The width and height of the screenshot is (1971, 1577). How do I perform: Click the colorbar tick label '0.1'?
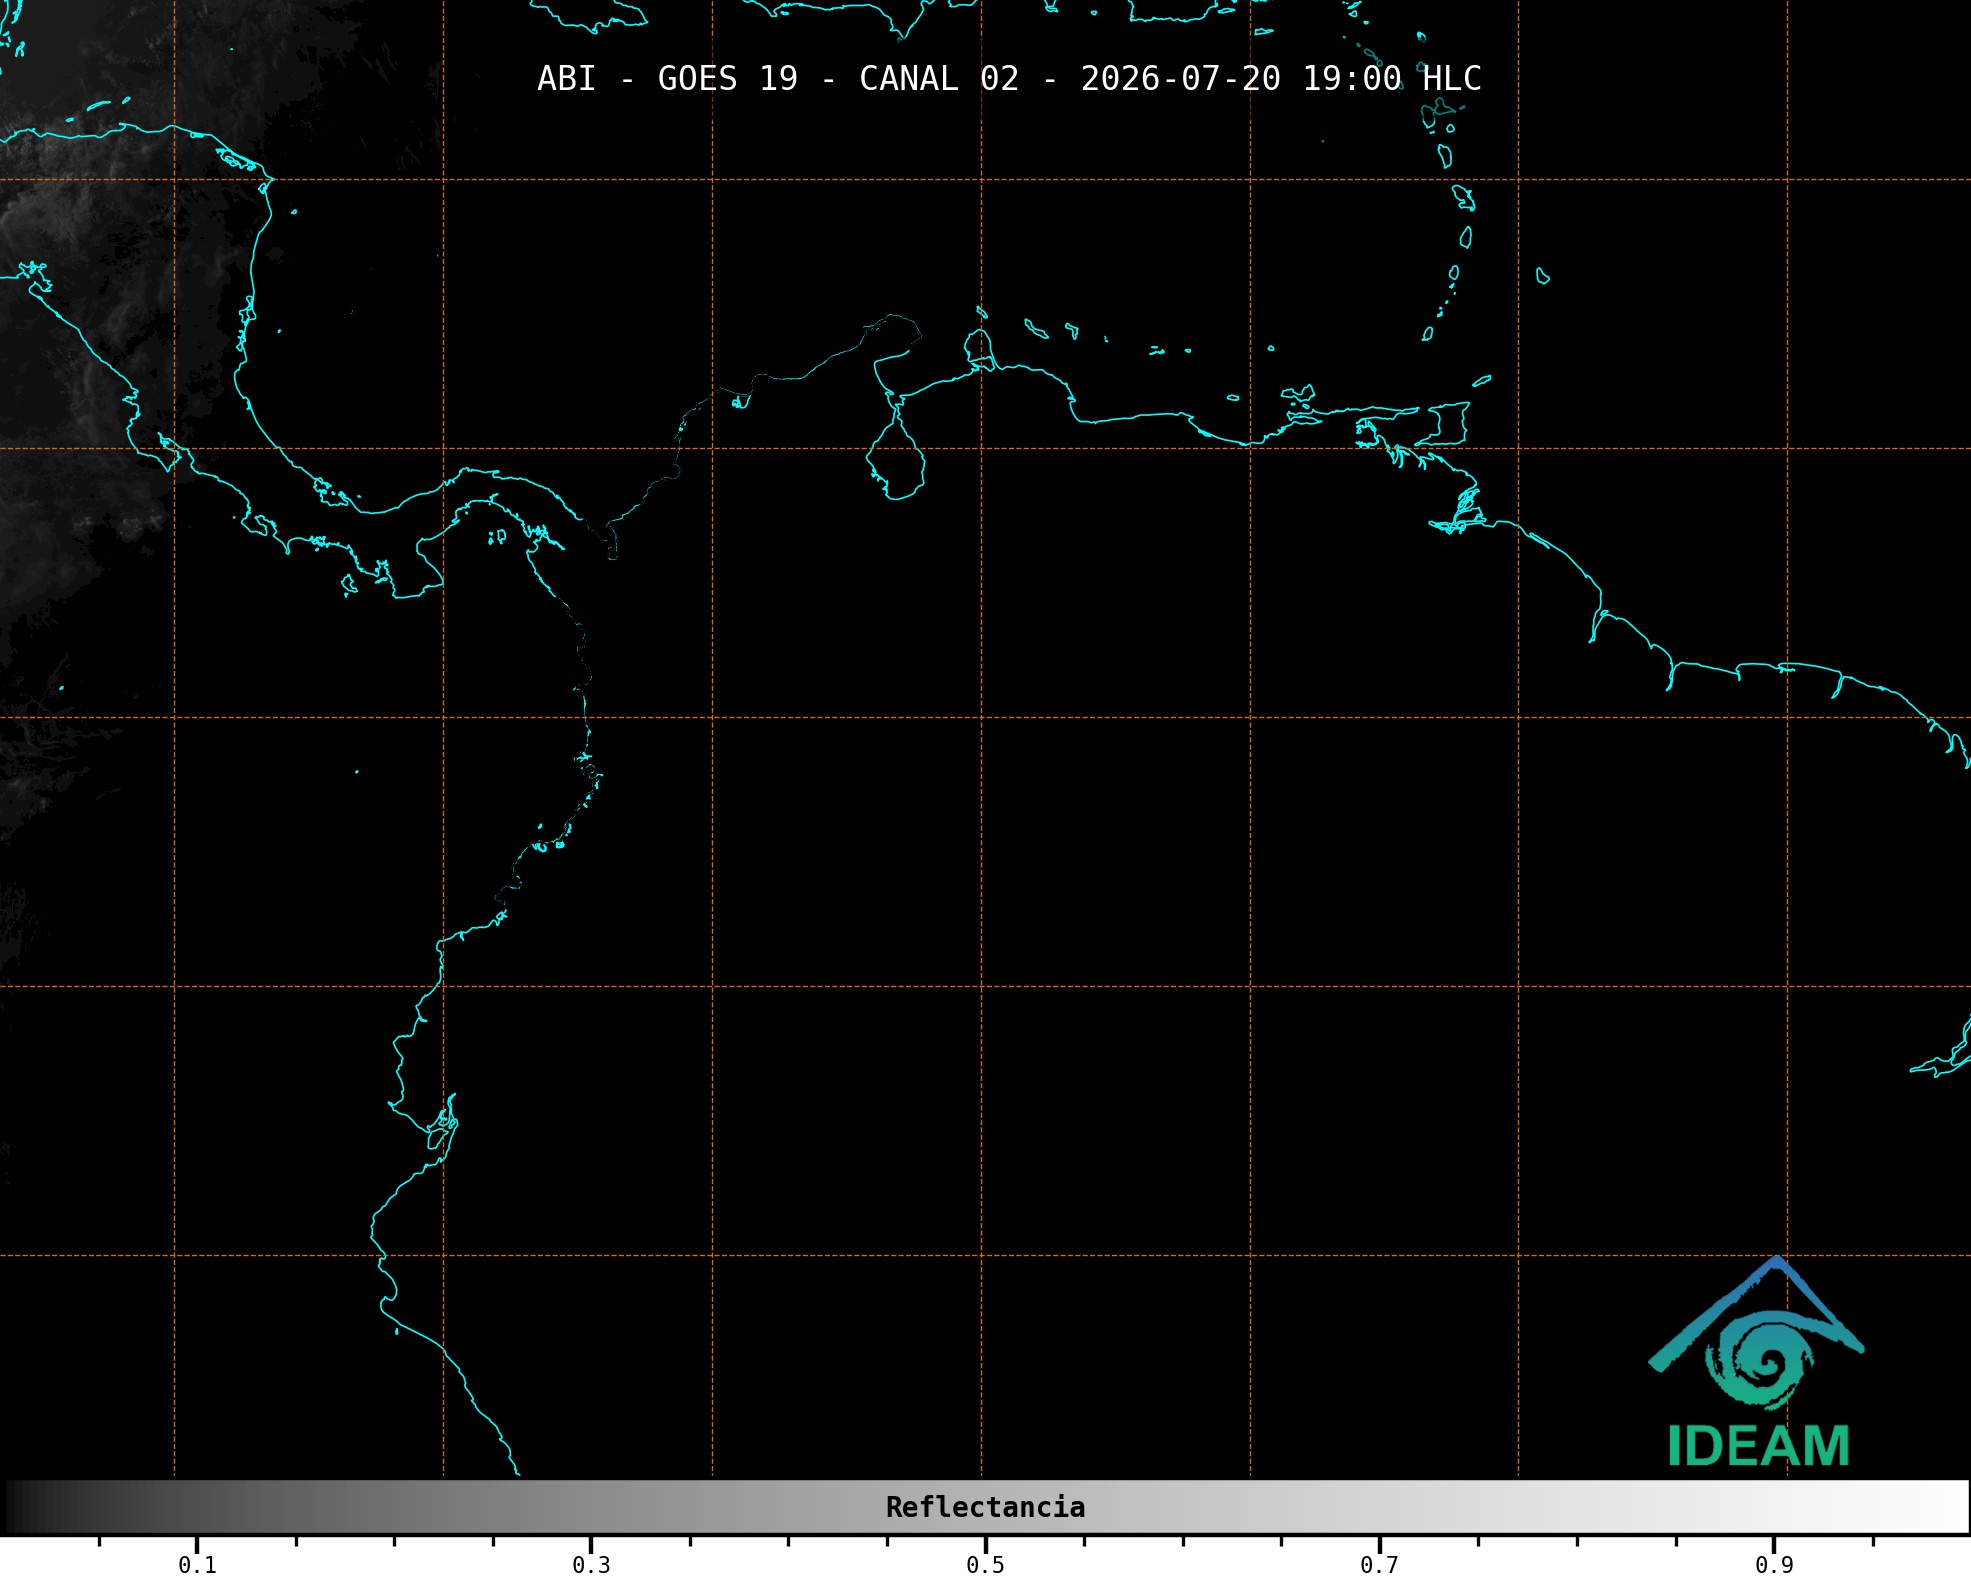(x=197, y=1565)
